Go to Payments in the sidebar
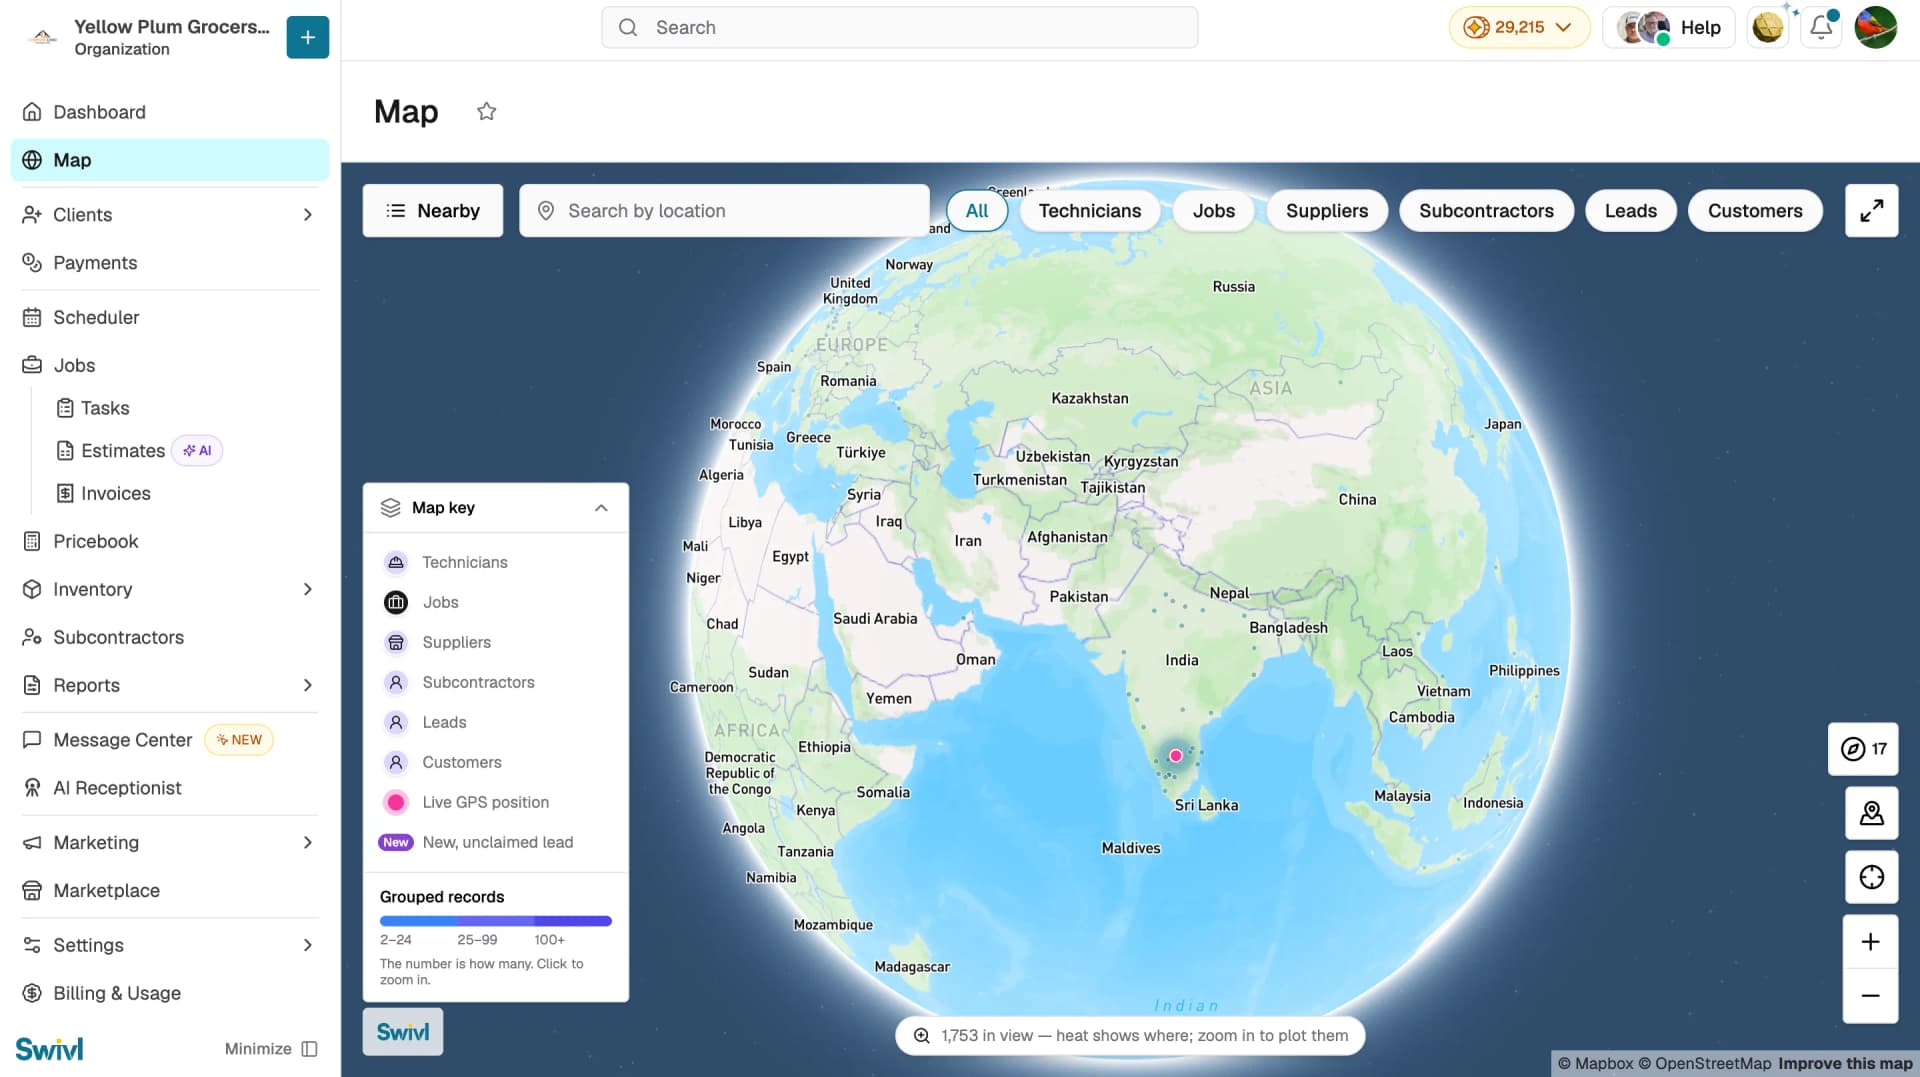Image resolution: width=1920 pixels, height=1077 pixels. tap(169, 263)
